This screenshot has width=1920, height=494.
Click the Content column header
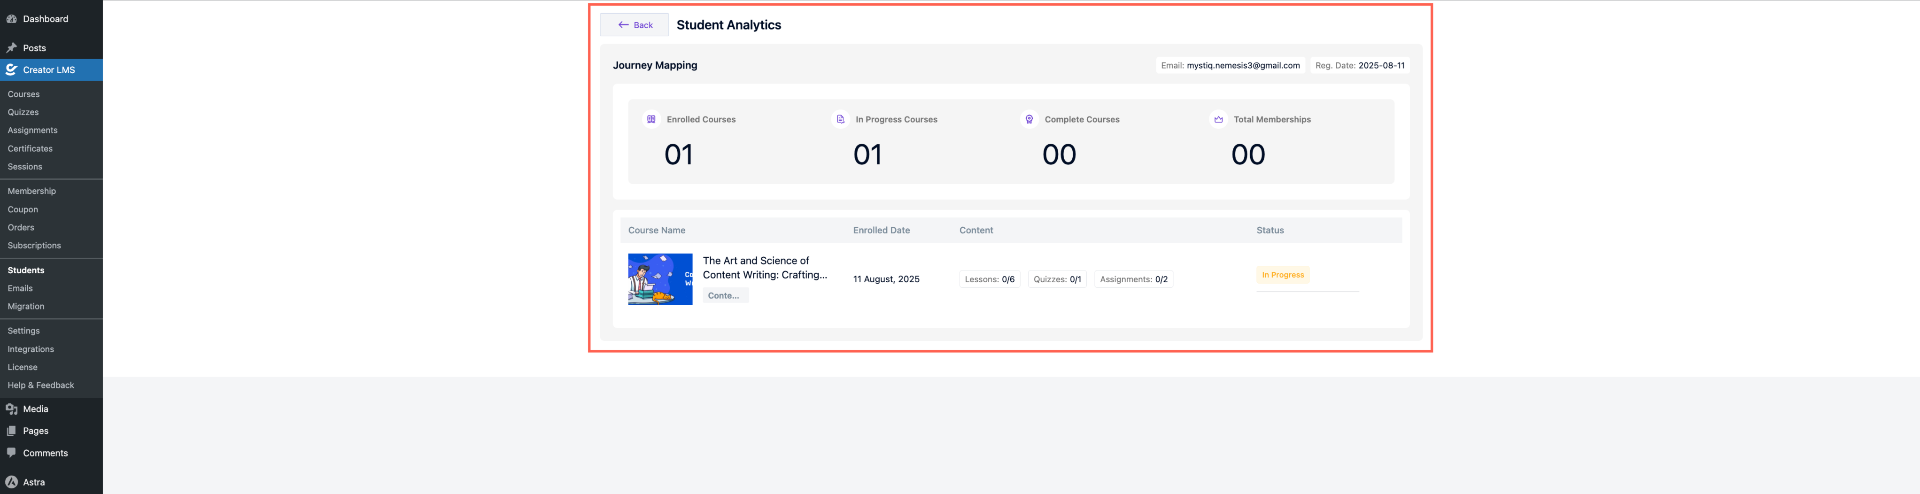tap(976, 230)
